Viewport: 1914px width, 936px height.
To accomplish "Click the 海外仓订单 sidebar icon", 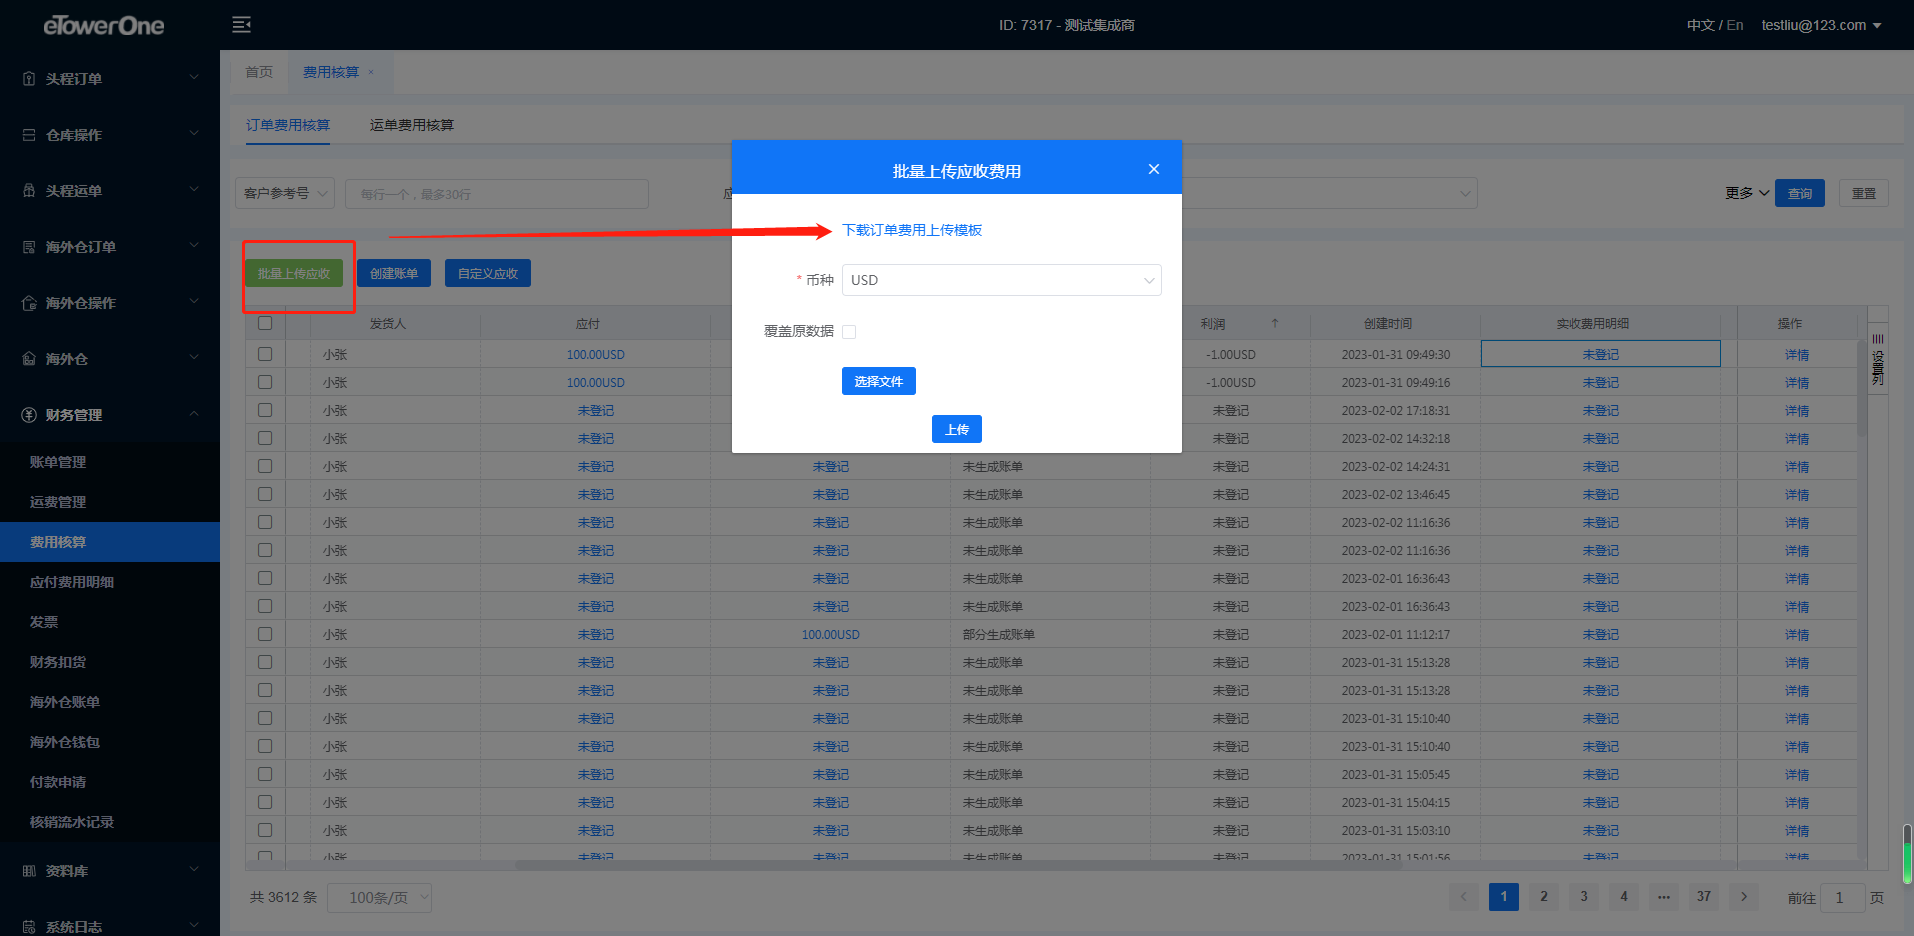I will 29,247.
